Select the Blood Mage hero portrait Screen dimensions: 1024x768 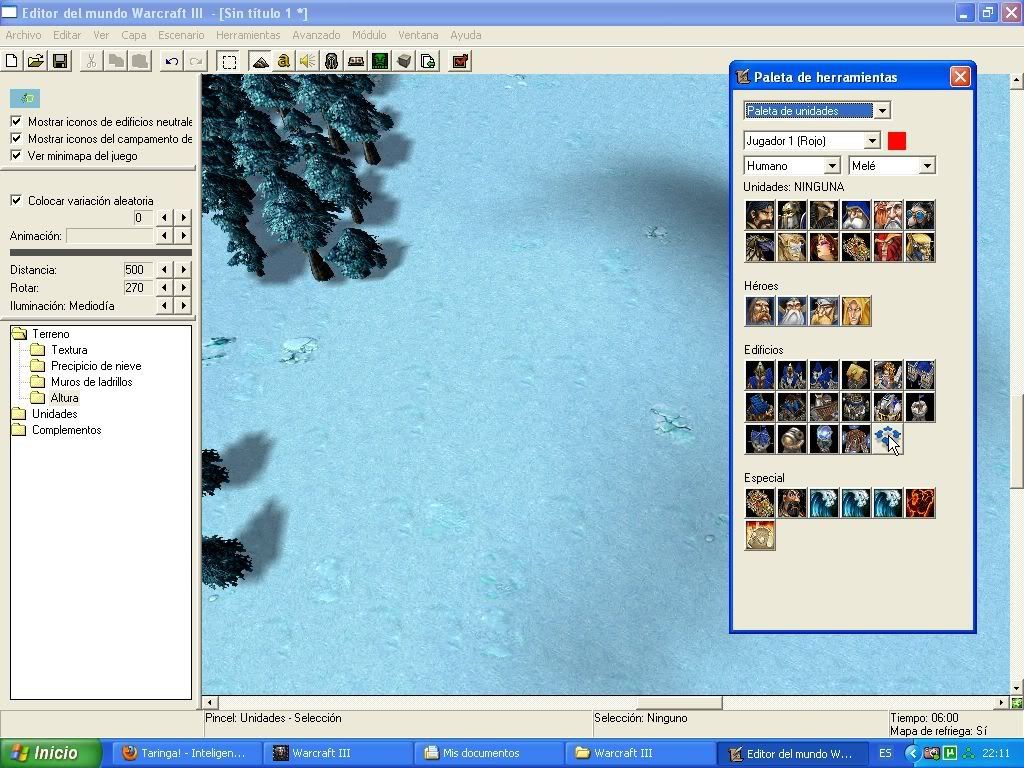tap(856, 311)
